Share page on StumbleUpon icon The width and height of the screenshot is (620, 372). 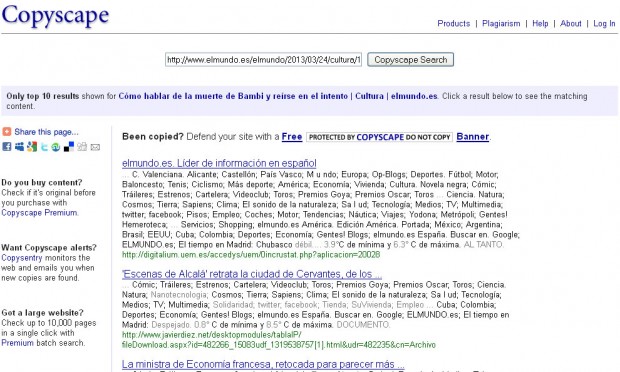tap(56, 147)
